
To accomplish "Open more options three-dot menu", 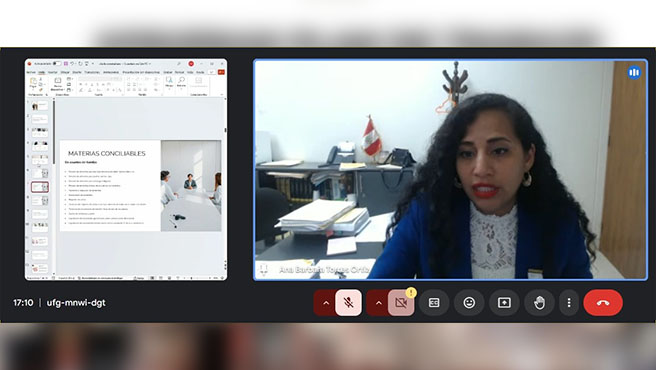I will 569,303.
